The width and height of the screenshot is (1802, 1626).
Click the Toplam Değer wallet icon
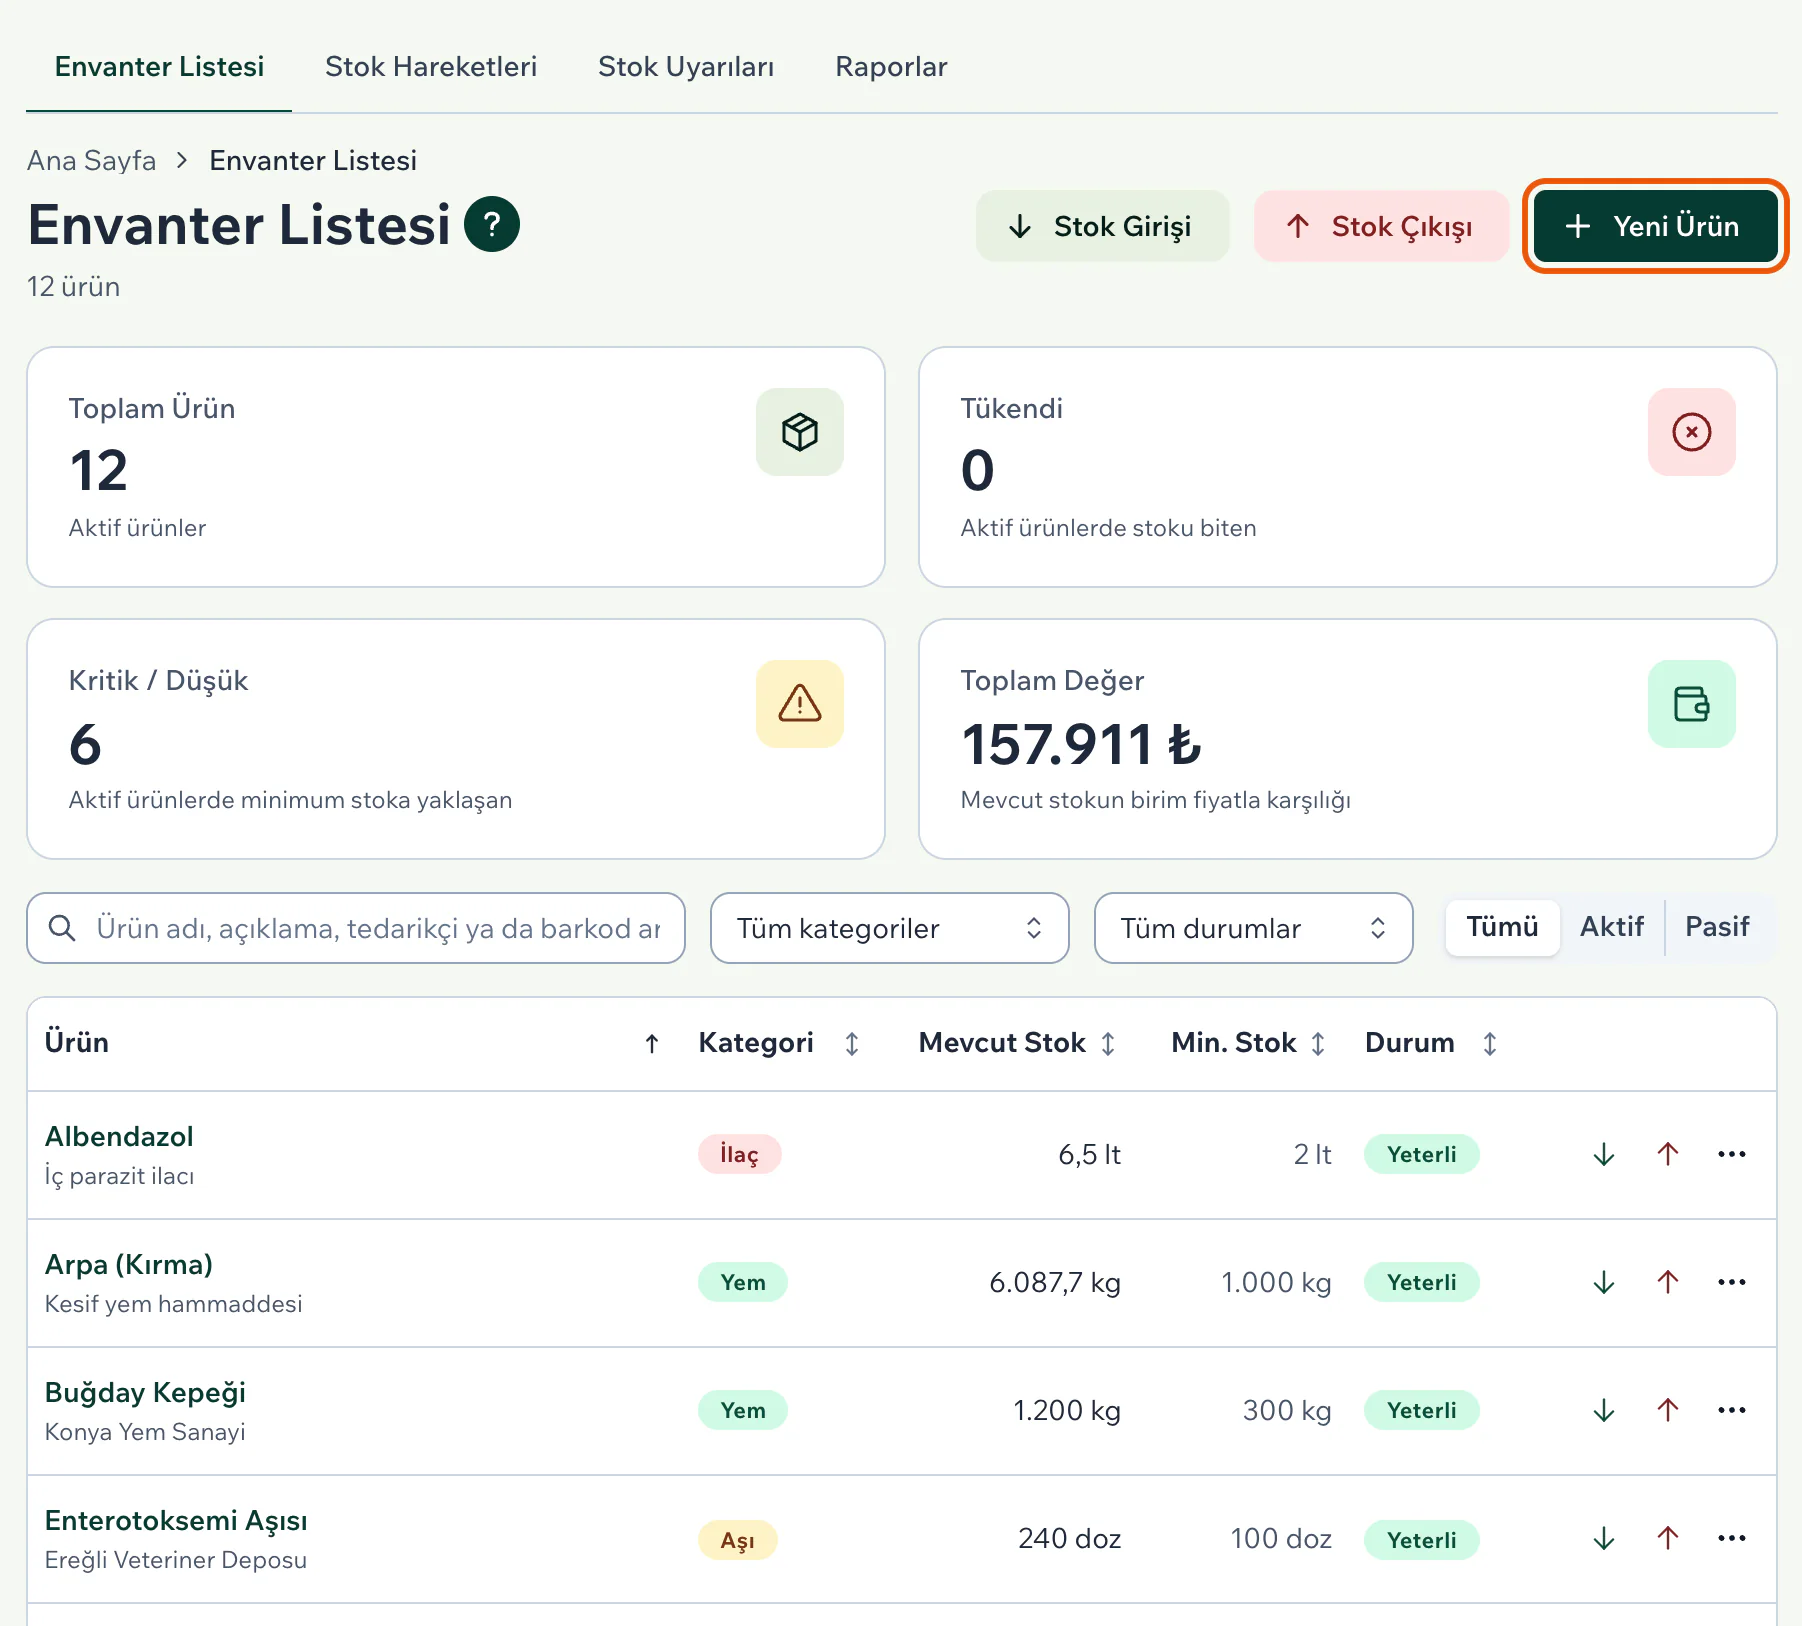[1692, 704]
